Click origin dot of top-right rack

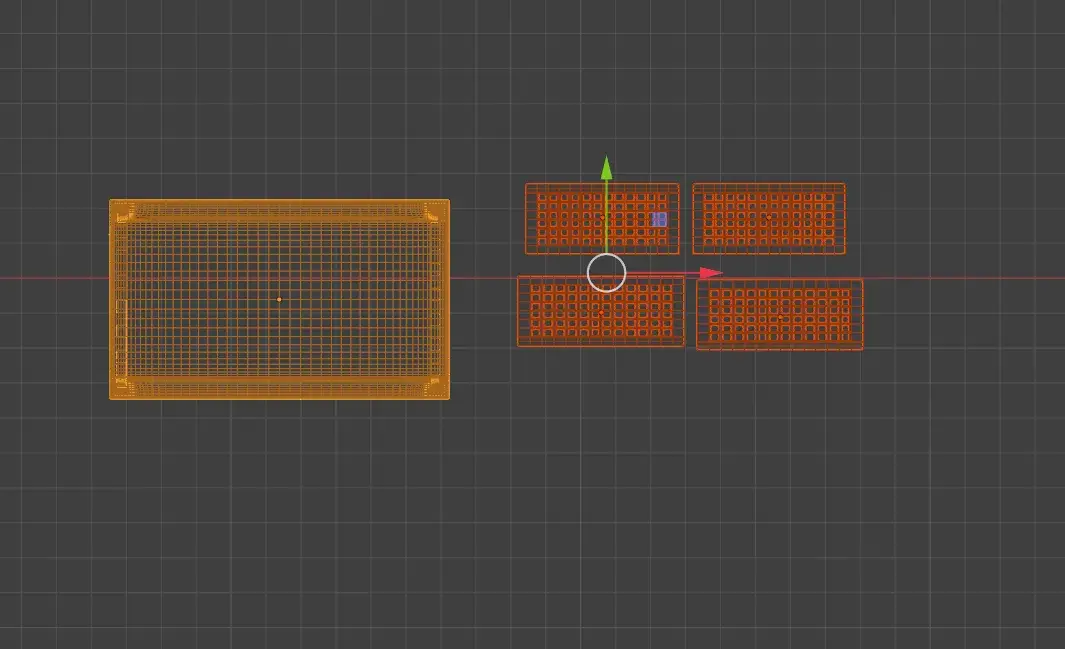pyautogui.click(x=768, y=218)
